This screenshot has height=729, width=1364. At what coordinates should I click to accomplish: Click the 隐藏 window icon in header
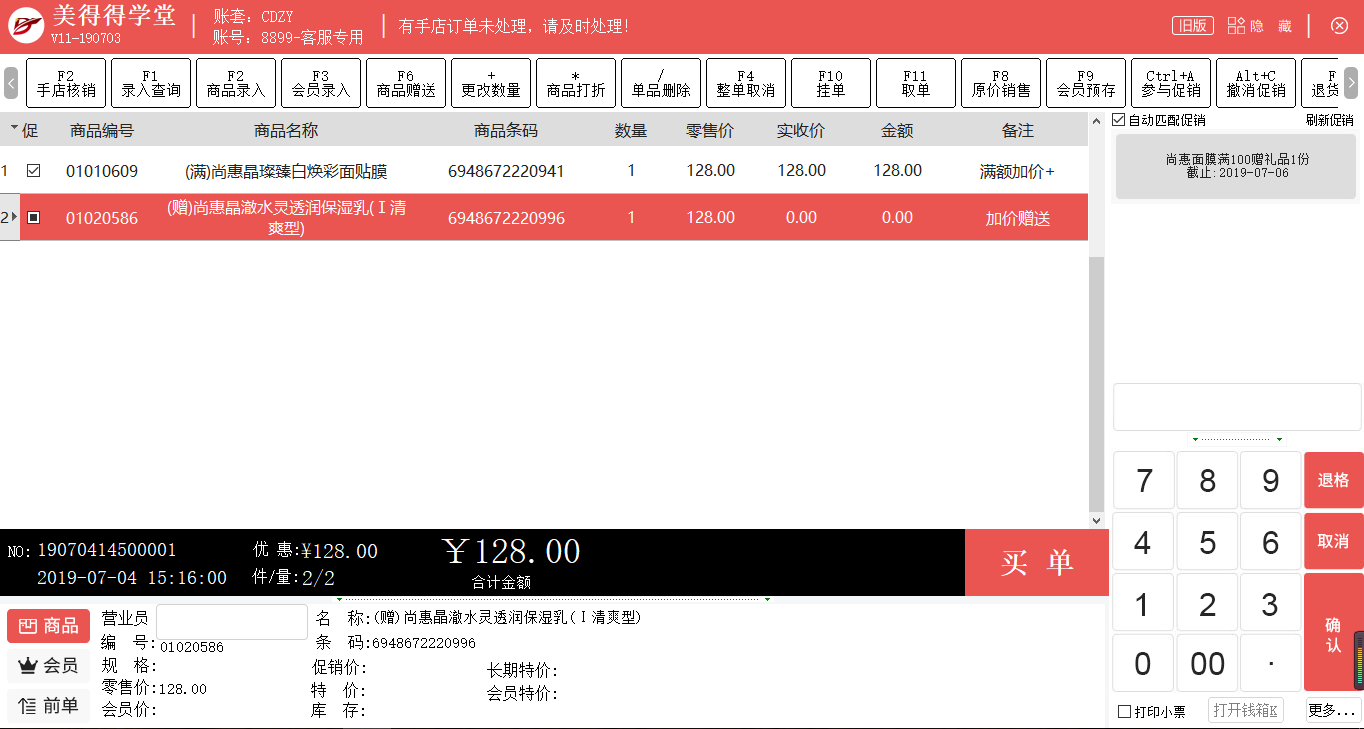(1237, 26)
